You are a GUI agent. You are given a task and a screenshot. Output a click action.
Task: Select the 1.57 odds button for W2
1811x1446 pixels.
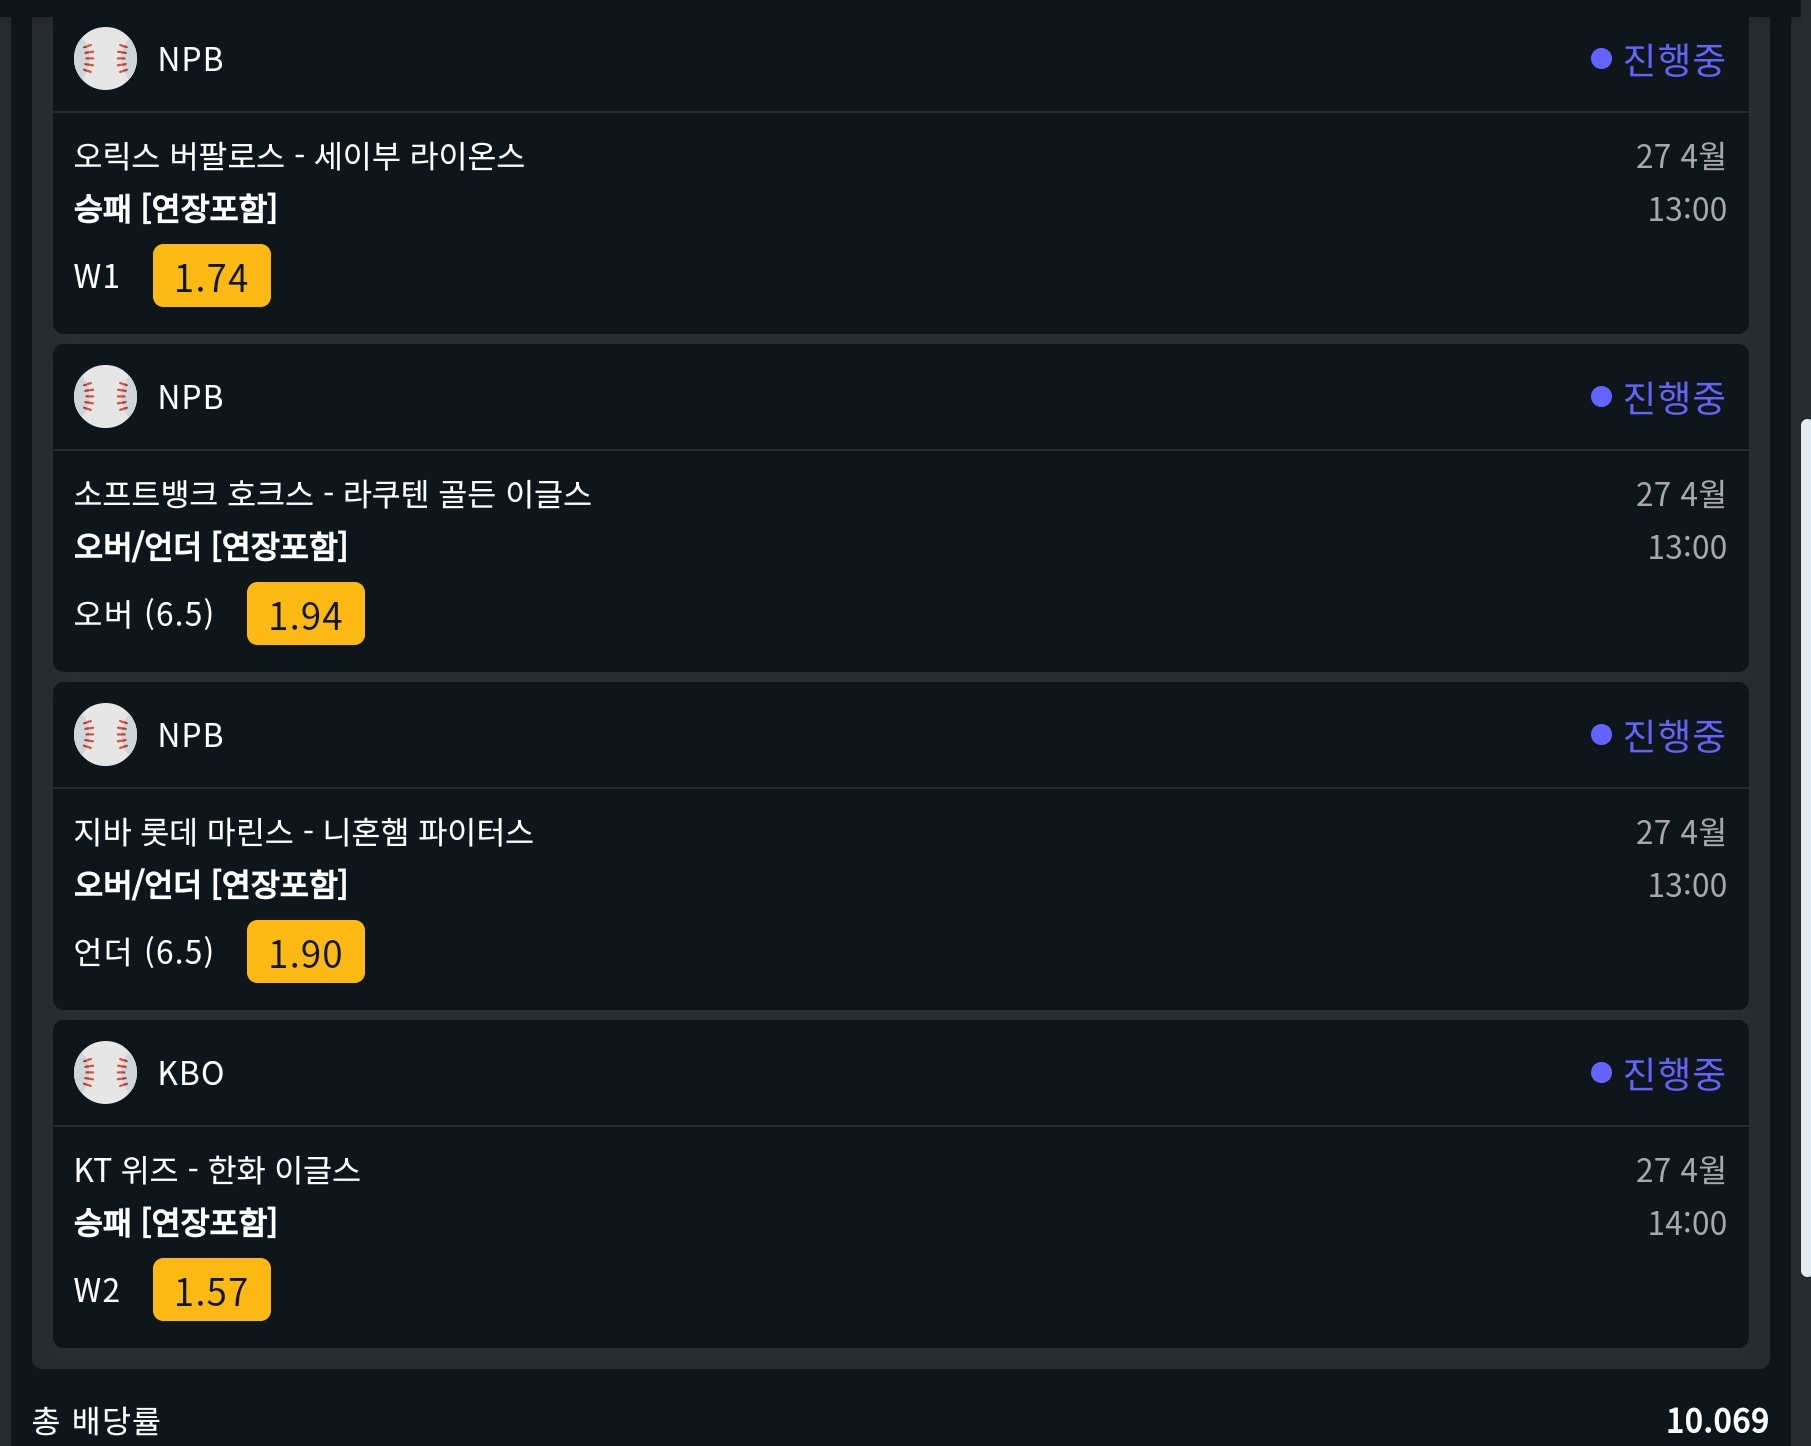[x=211, y=1290]
